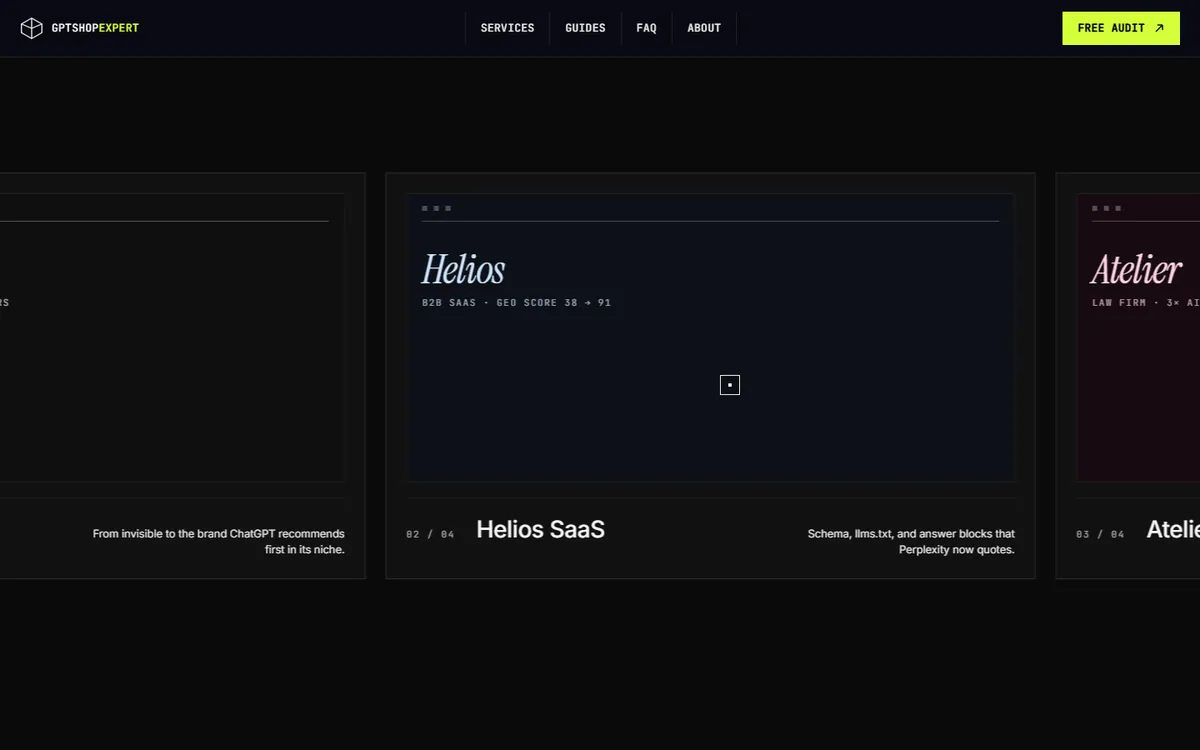
Task: Click the Helios SaaS title
Action: (x=540, y=529)
